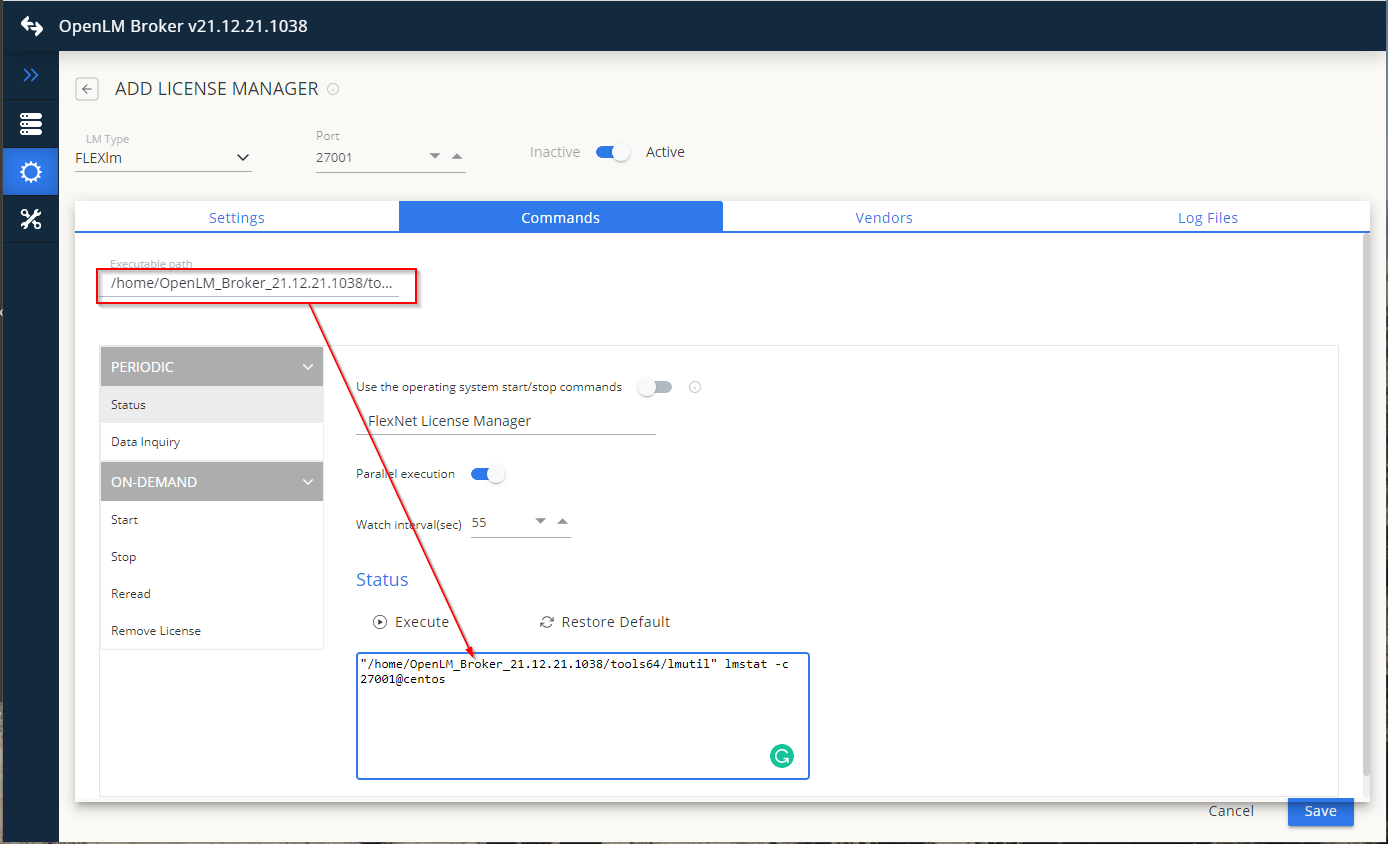Expand the sidebar with double-chevron icon
The width and height of the screenshot is (1388, 844).
tap(31, 75)
